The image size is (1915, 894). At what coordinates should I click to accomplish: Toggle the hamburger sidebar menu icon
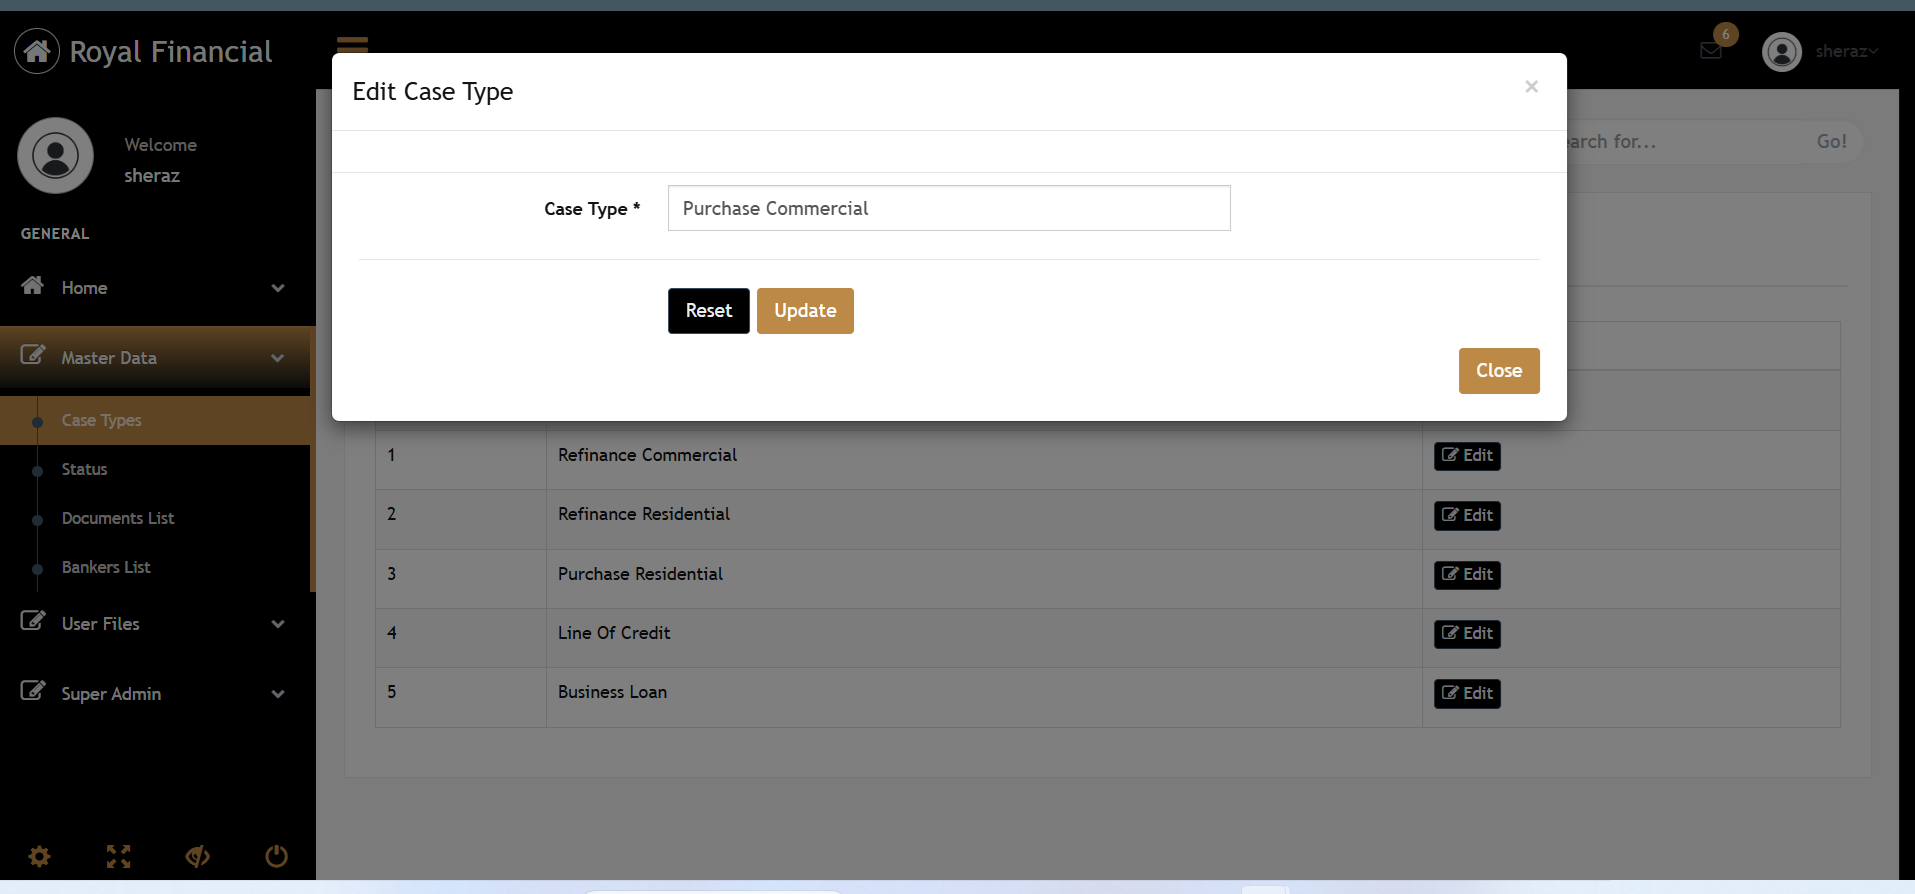click(x=352, y=45)
